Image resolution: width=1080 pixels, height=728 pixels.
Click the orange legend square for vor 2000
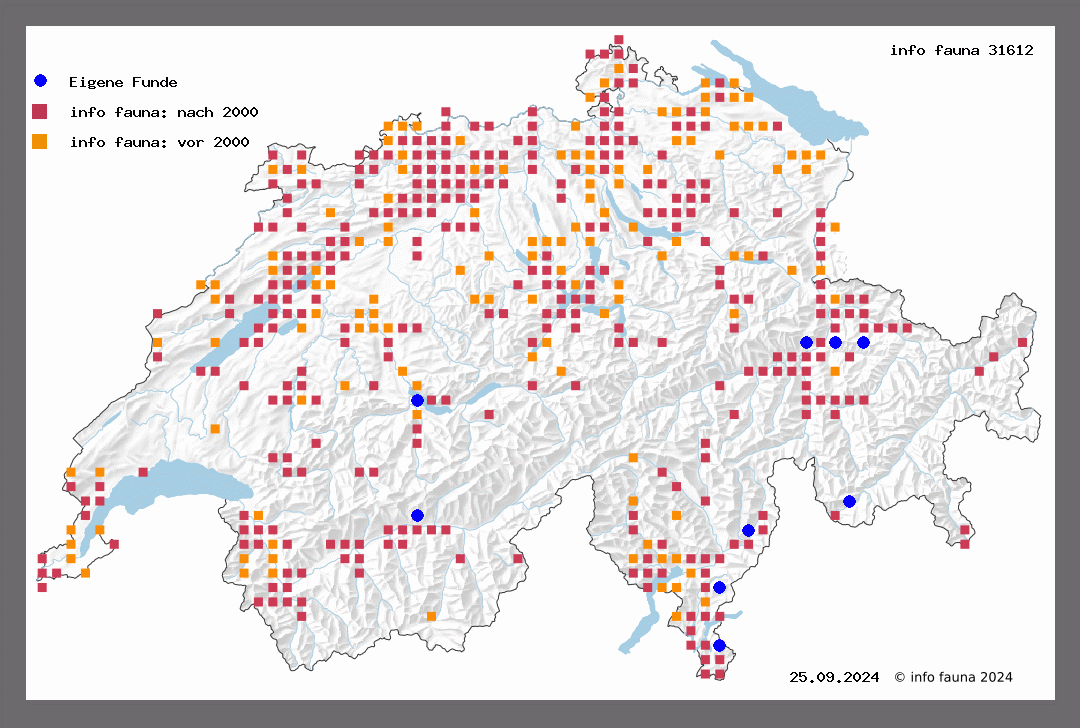point(40,141)
